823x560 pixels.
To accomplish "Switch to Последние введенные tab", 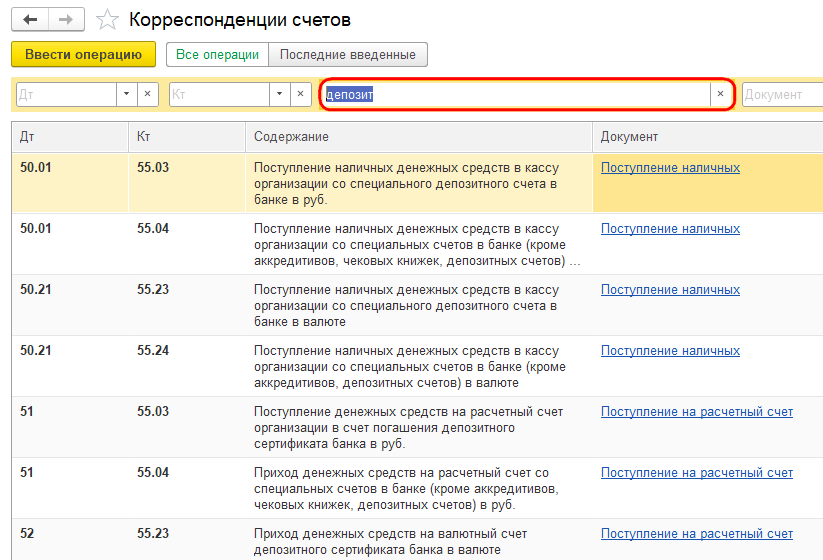I will 347,55.
